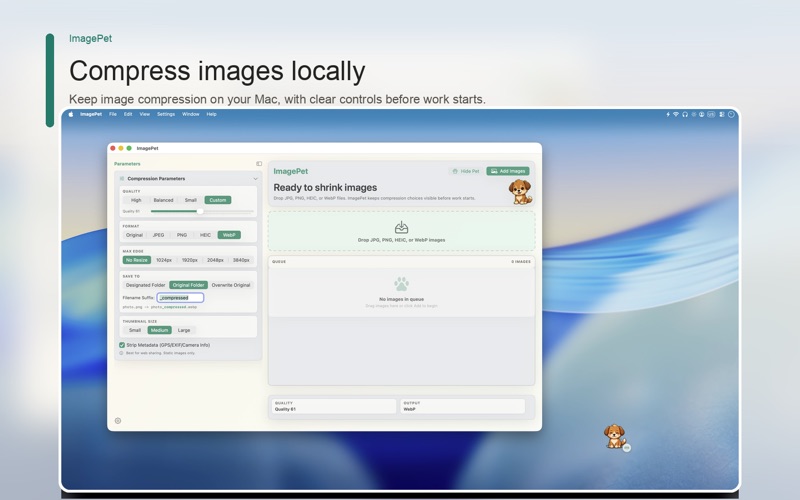The width and height of the screenshot is (800, 500).
Task: Click the 'No images in queue' text
Action: point(402,299)
